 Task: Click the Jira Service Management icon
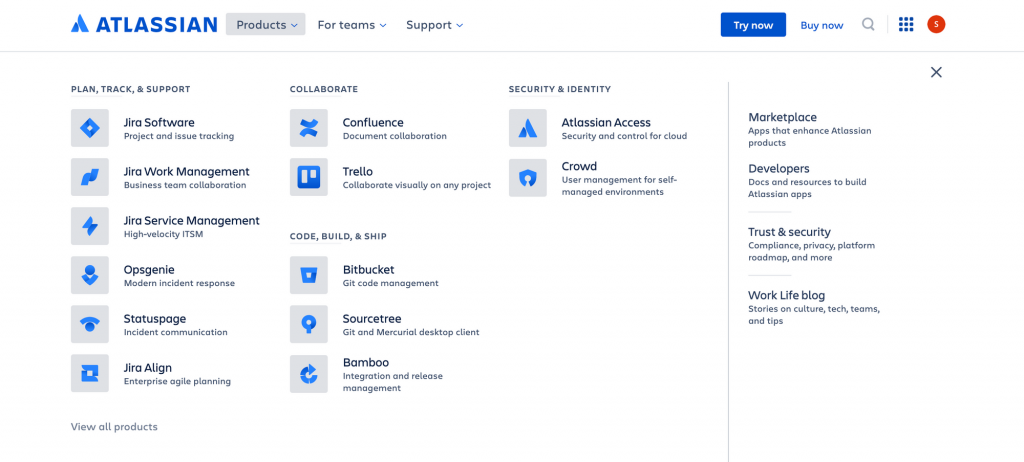(89, 226)
